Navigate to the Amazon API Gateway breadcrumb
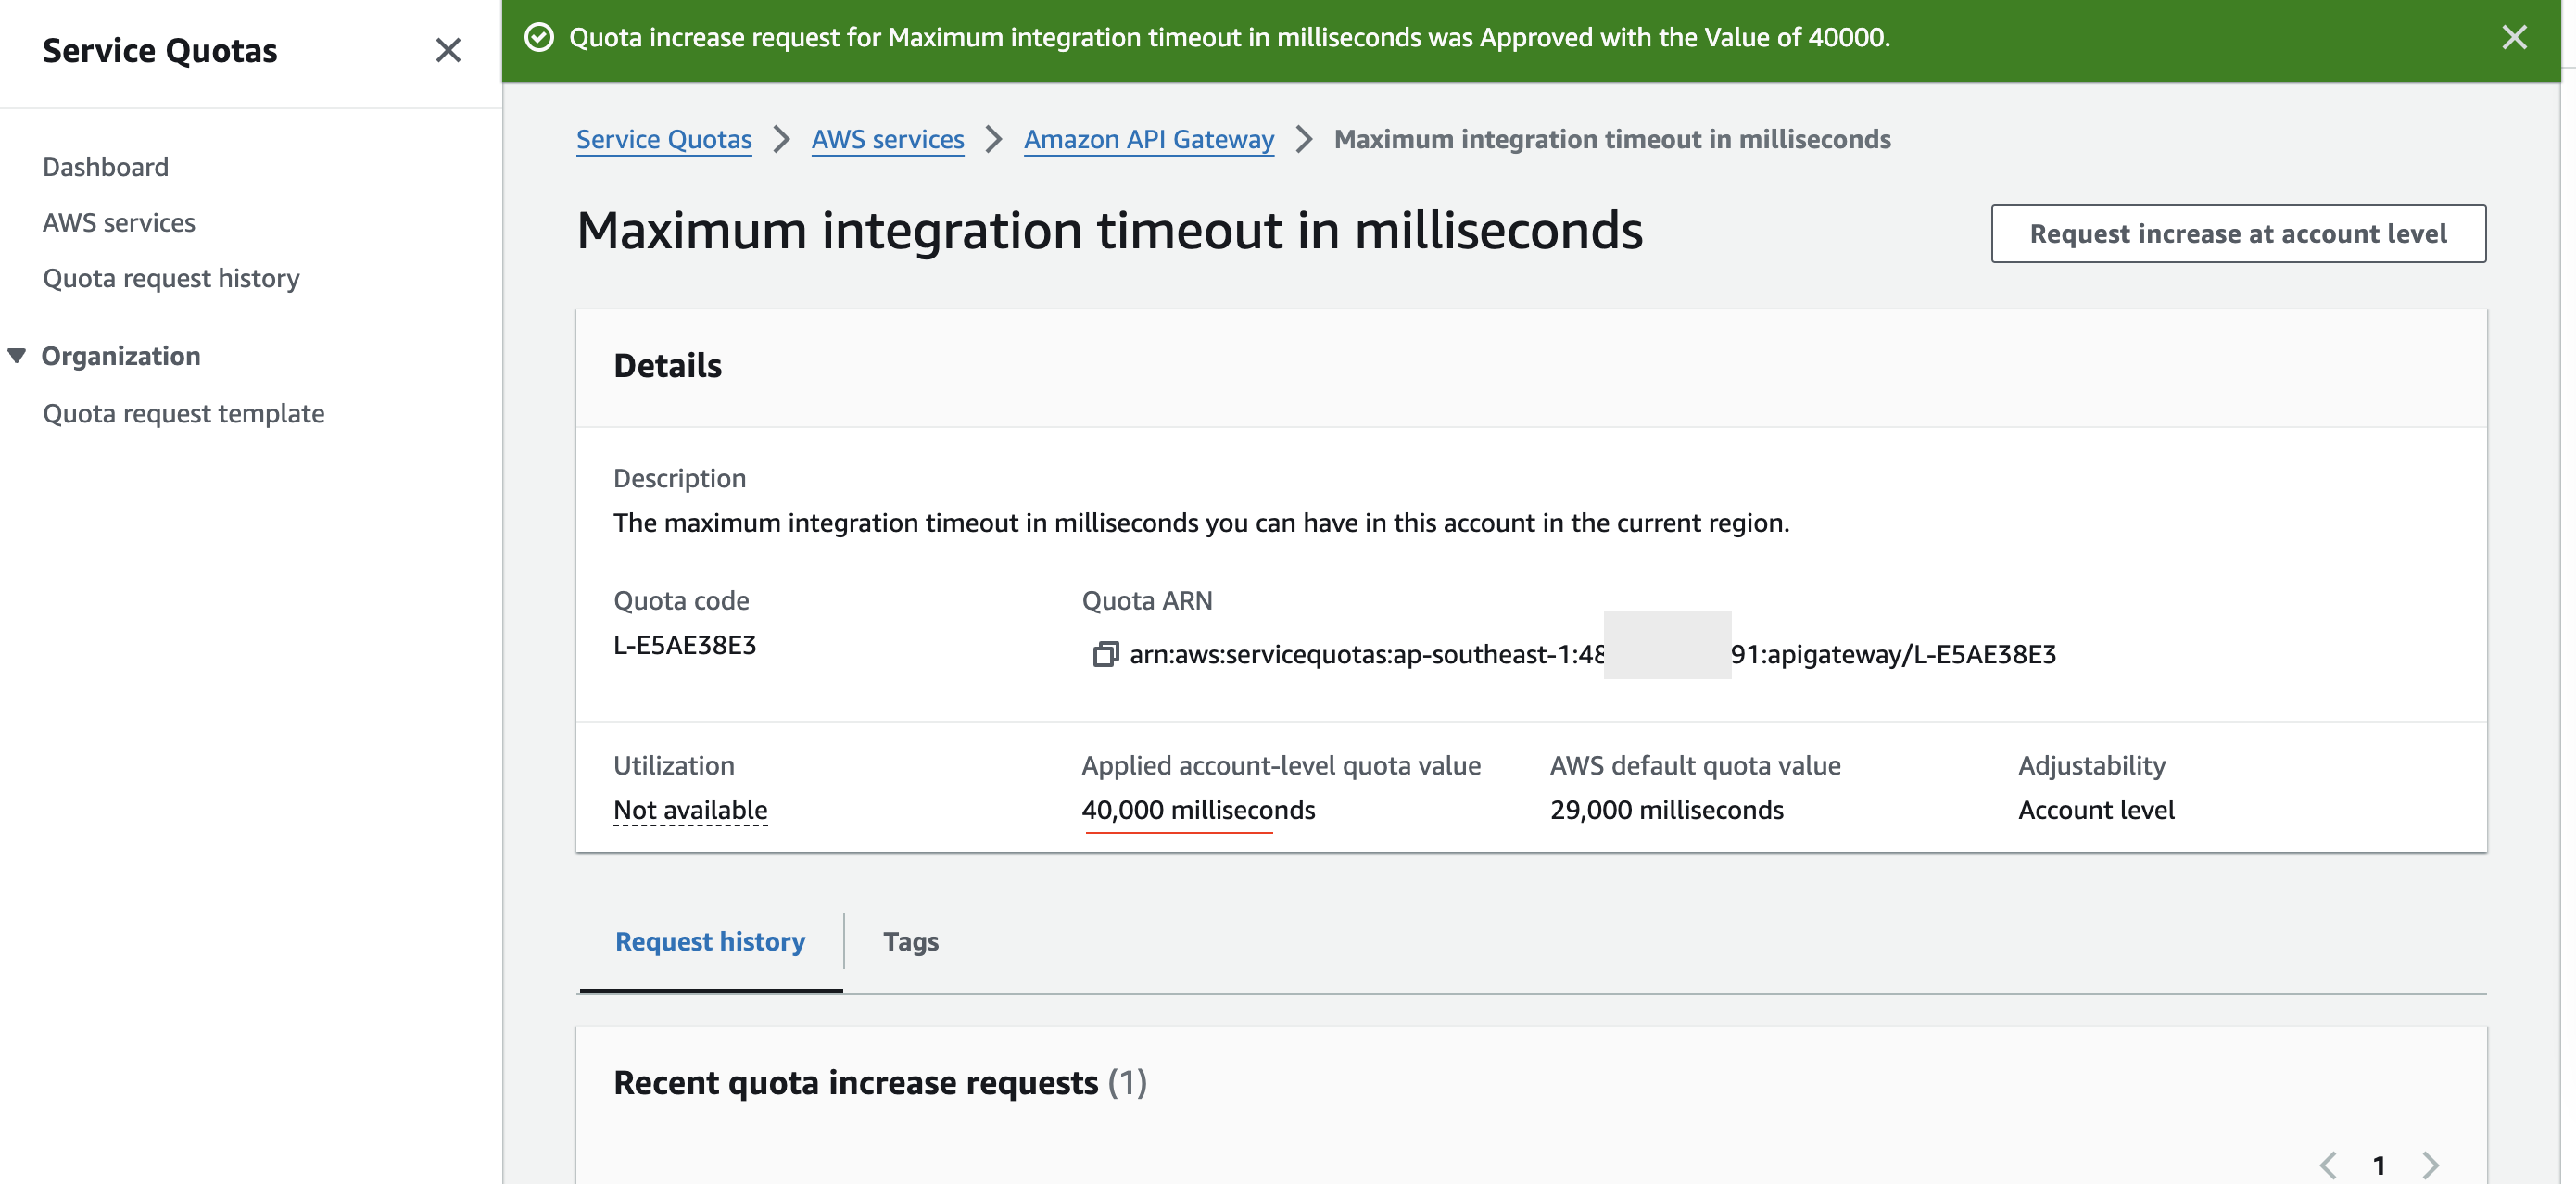The height and width of the screenshot is (1184, 2576). 1148,139
